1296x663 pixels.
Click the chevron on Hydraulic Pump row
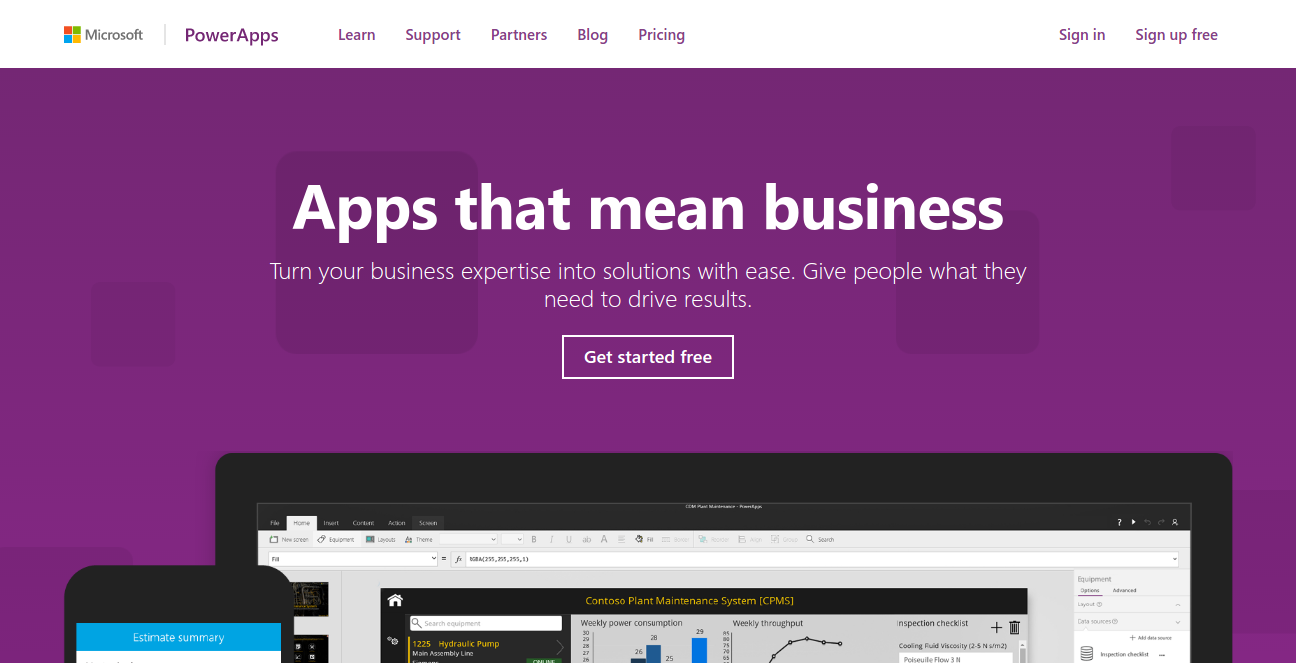tap(560, 647)
